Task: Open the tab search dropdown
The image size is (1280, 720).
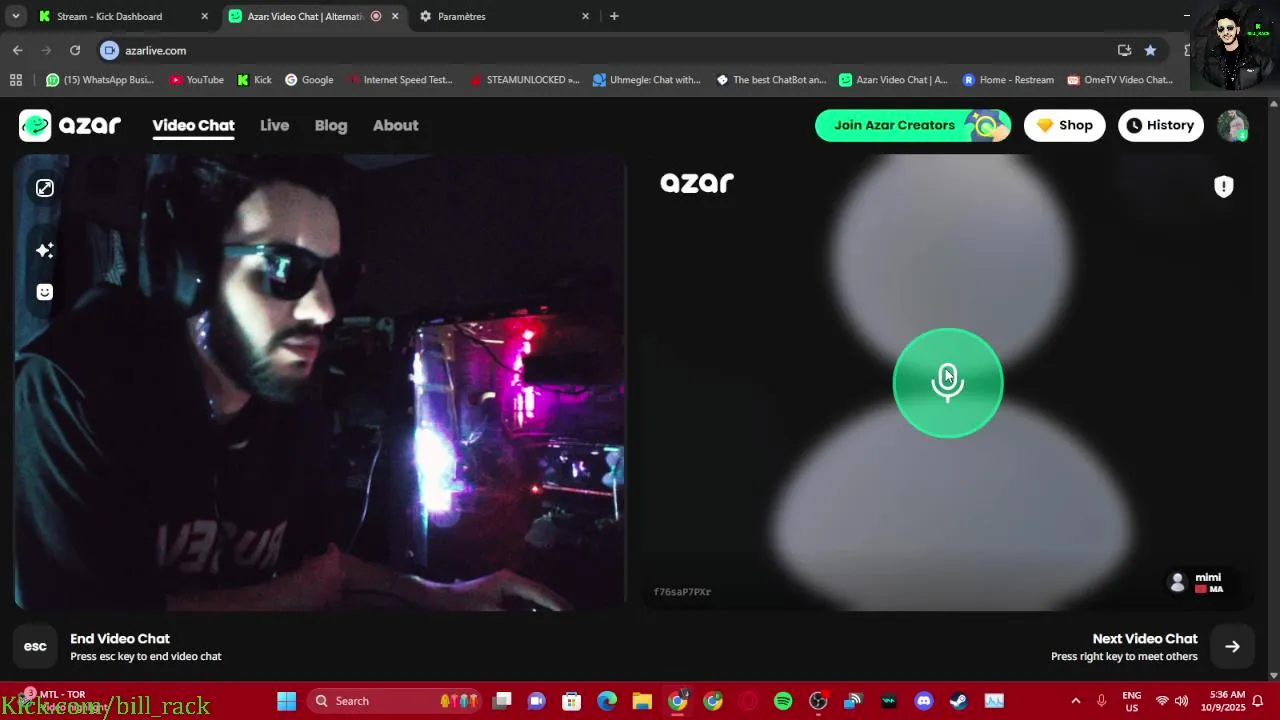Action: pyautogui.click(x=16, y=16)
